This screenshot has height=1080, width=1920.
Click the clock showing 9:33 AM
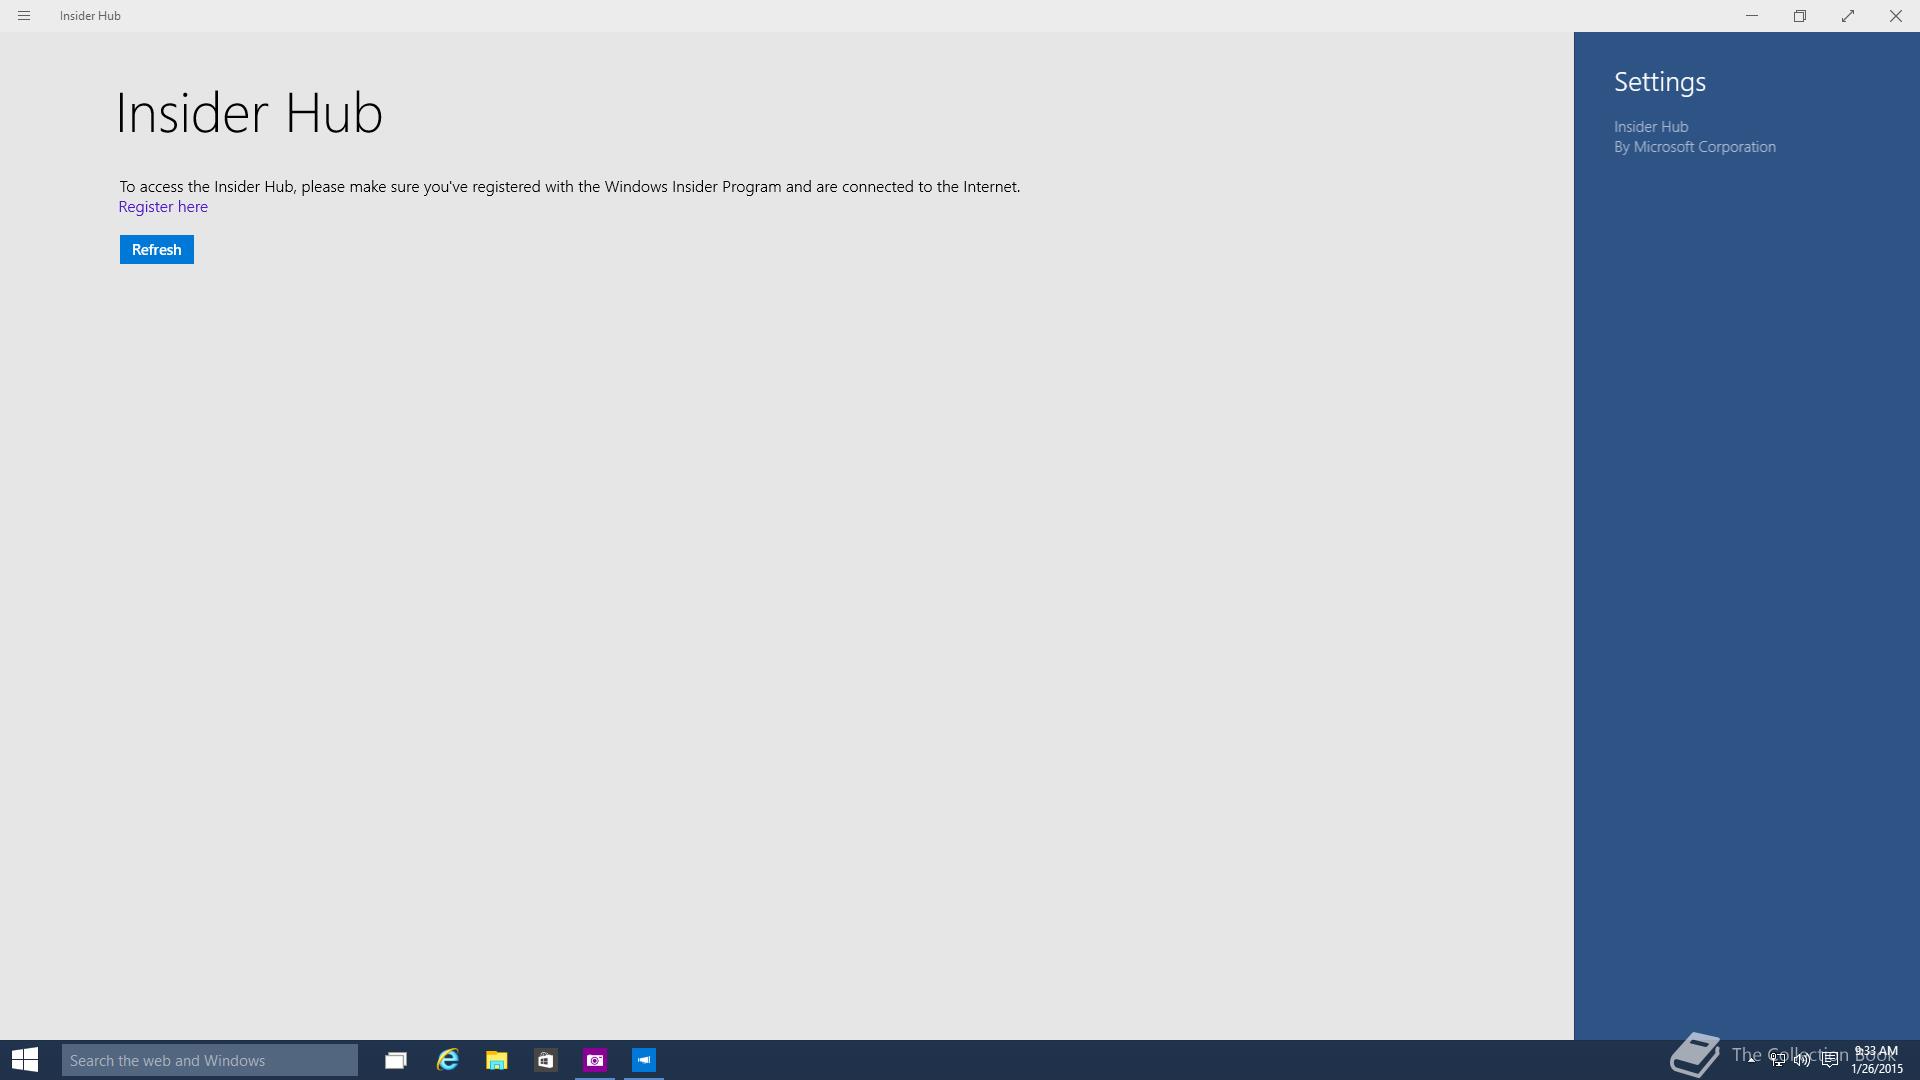(1876, 1060)
